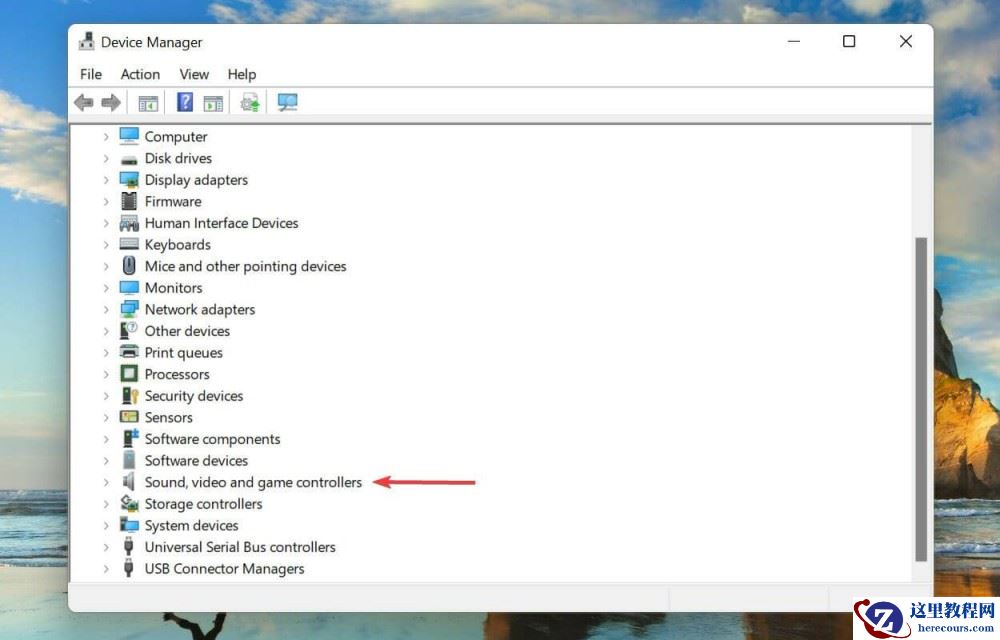The height and width of the screenshot is (640, 1000).
Task: Click the Security devices key icon
Action: 130,395
